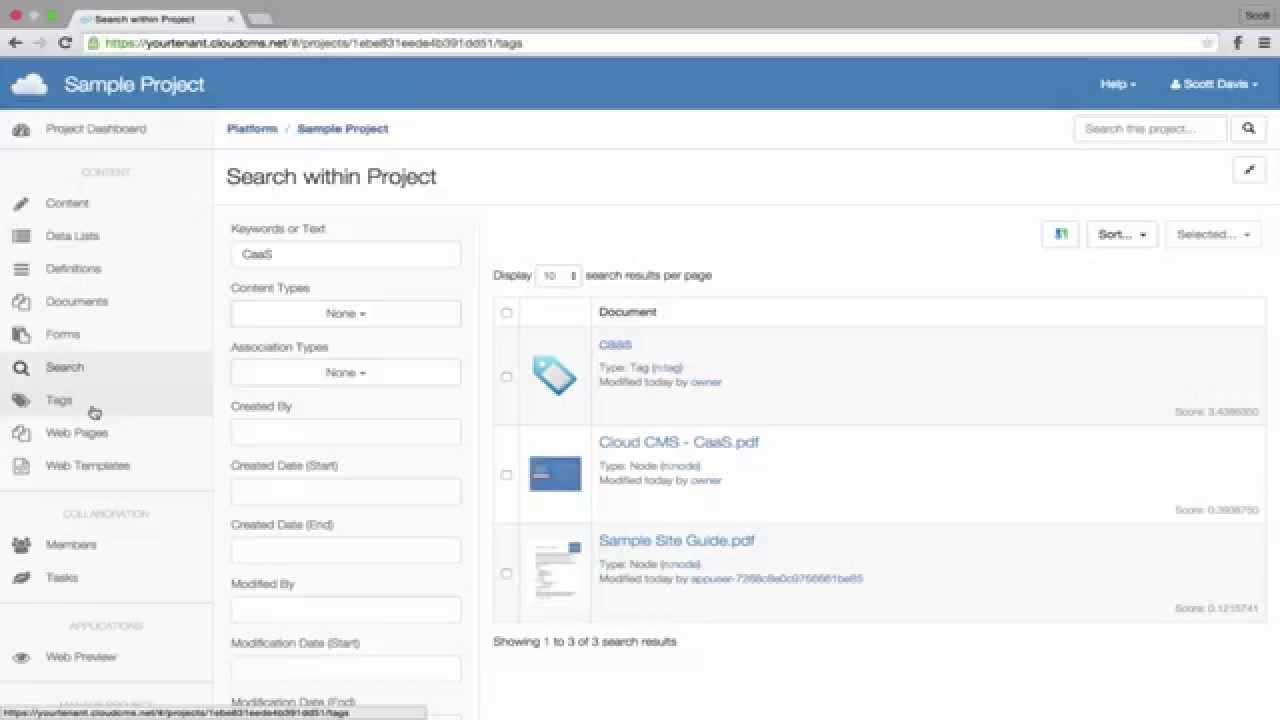This screenshot has height=720, width=1280.
Task: Select Content in the sidebar
Action: pos(67,203)
